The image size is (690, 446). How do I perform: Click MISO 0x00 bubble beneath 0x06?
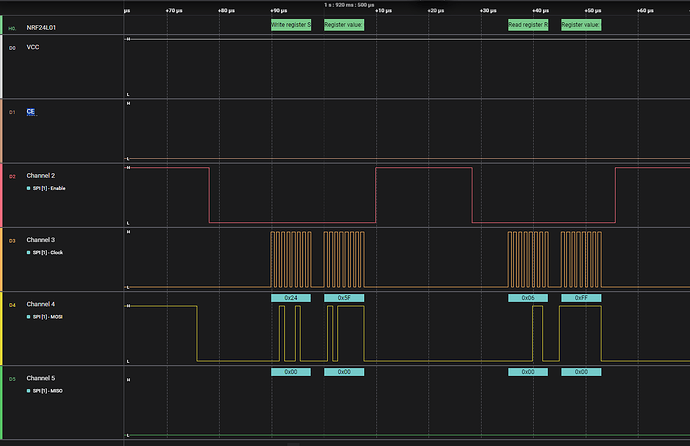pos(528,372)
